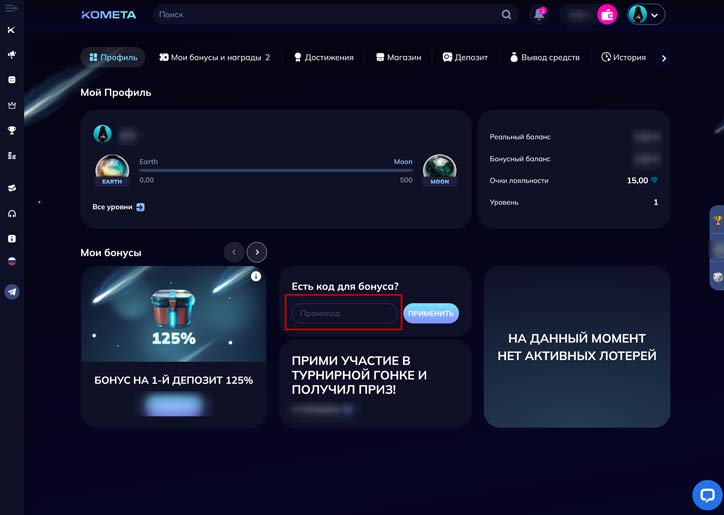724x515 pixels.
Task: Change language via Russian flag icon
Action: (12, 261)
